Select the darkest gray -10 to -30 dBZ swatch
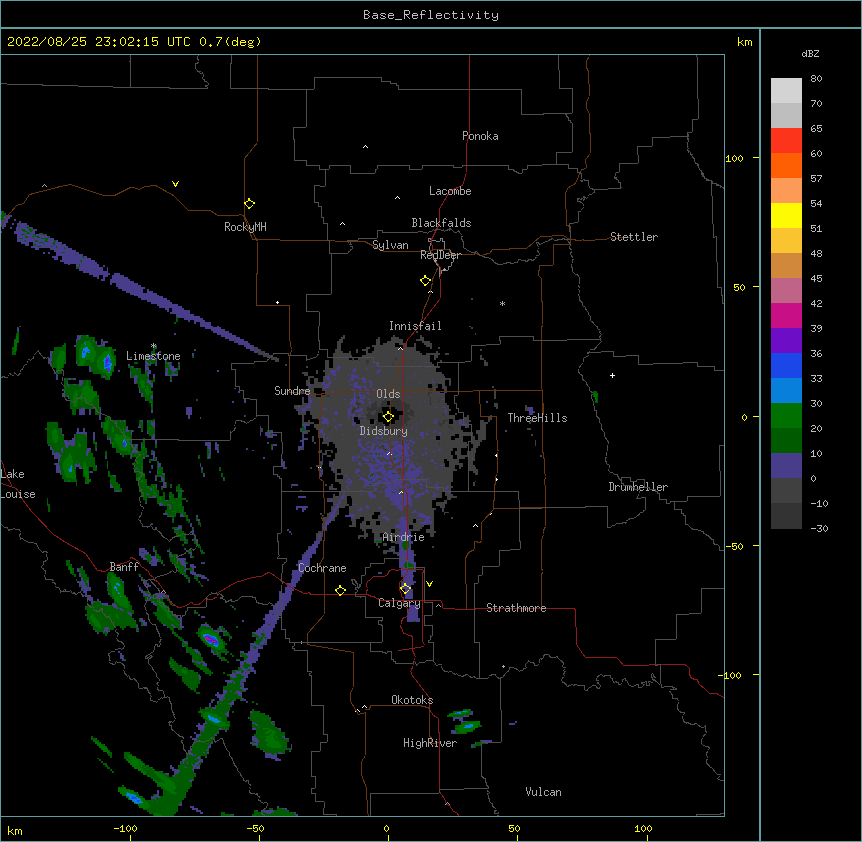Screen dimensions: 862x842 click(x=786, y=516)
